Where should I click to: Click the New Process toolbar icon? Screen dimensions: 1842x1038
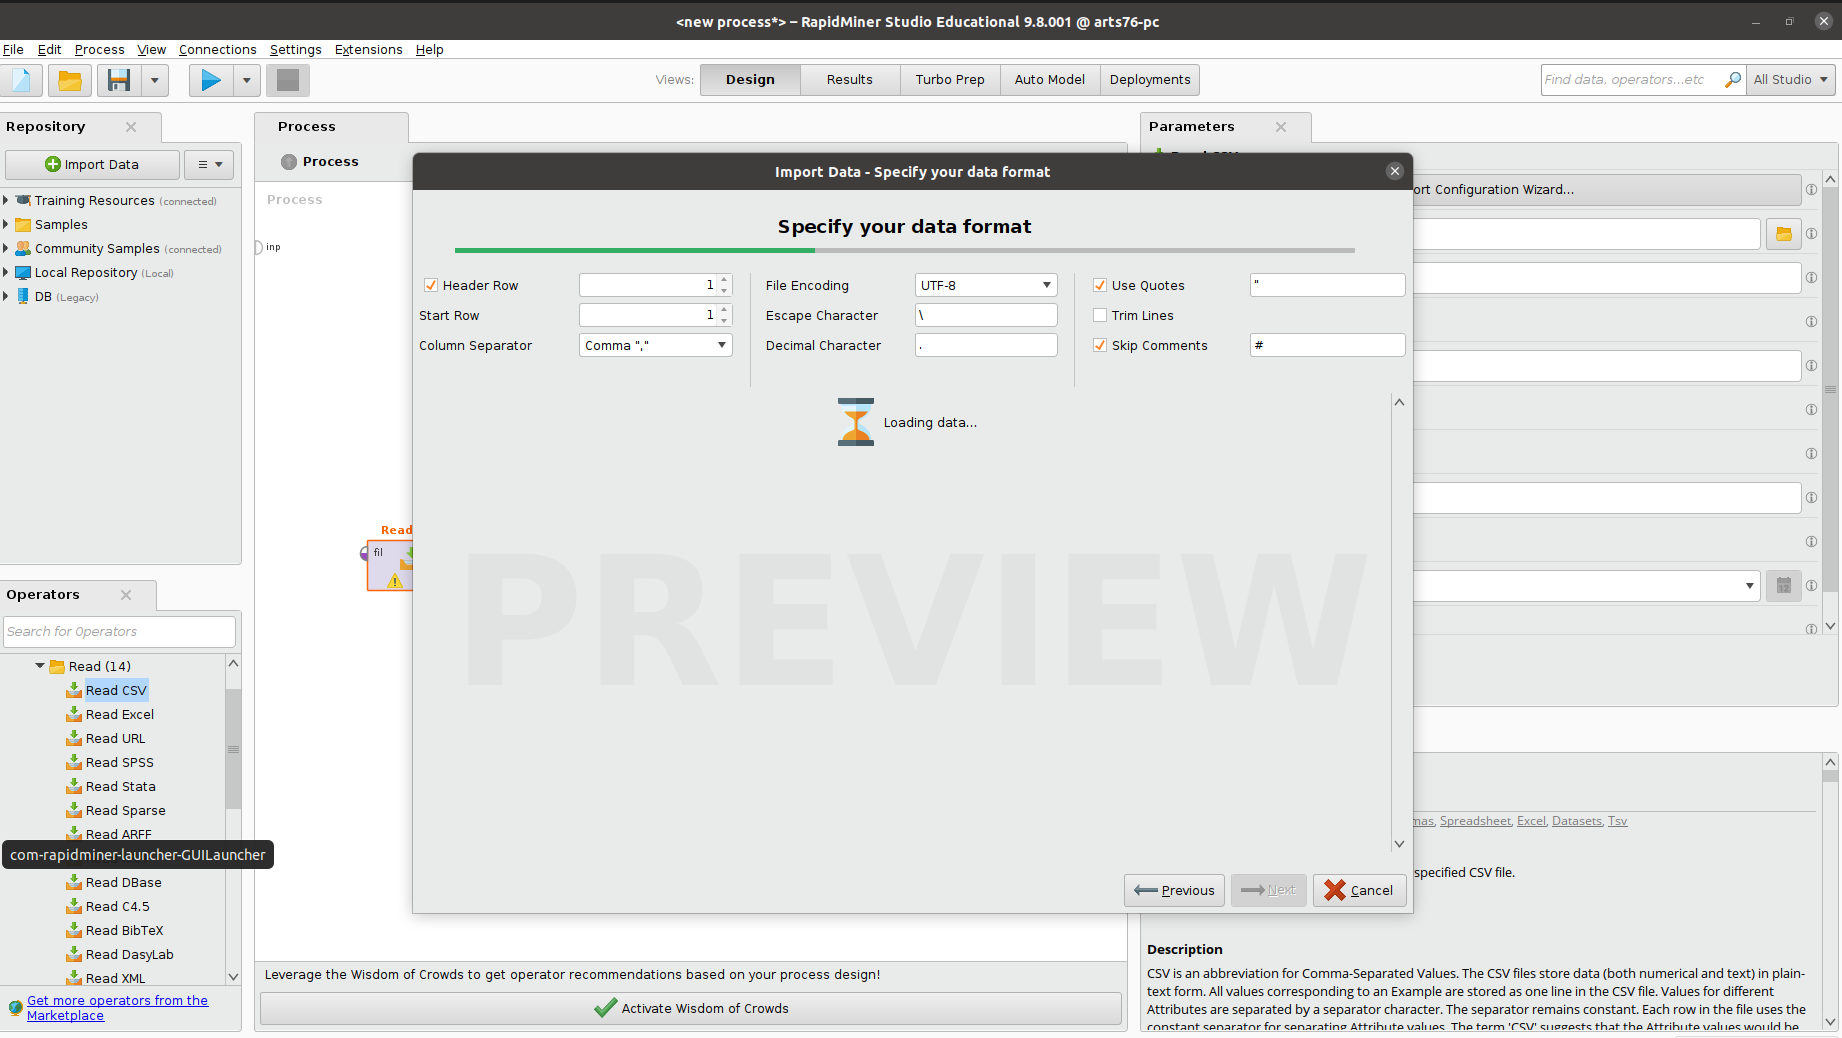coord(22,80)
